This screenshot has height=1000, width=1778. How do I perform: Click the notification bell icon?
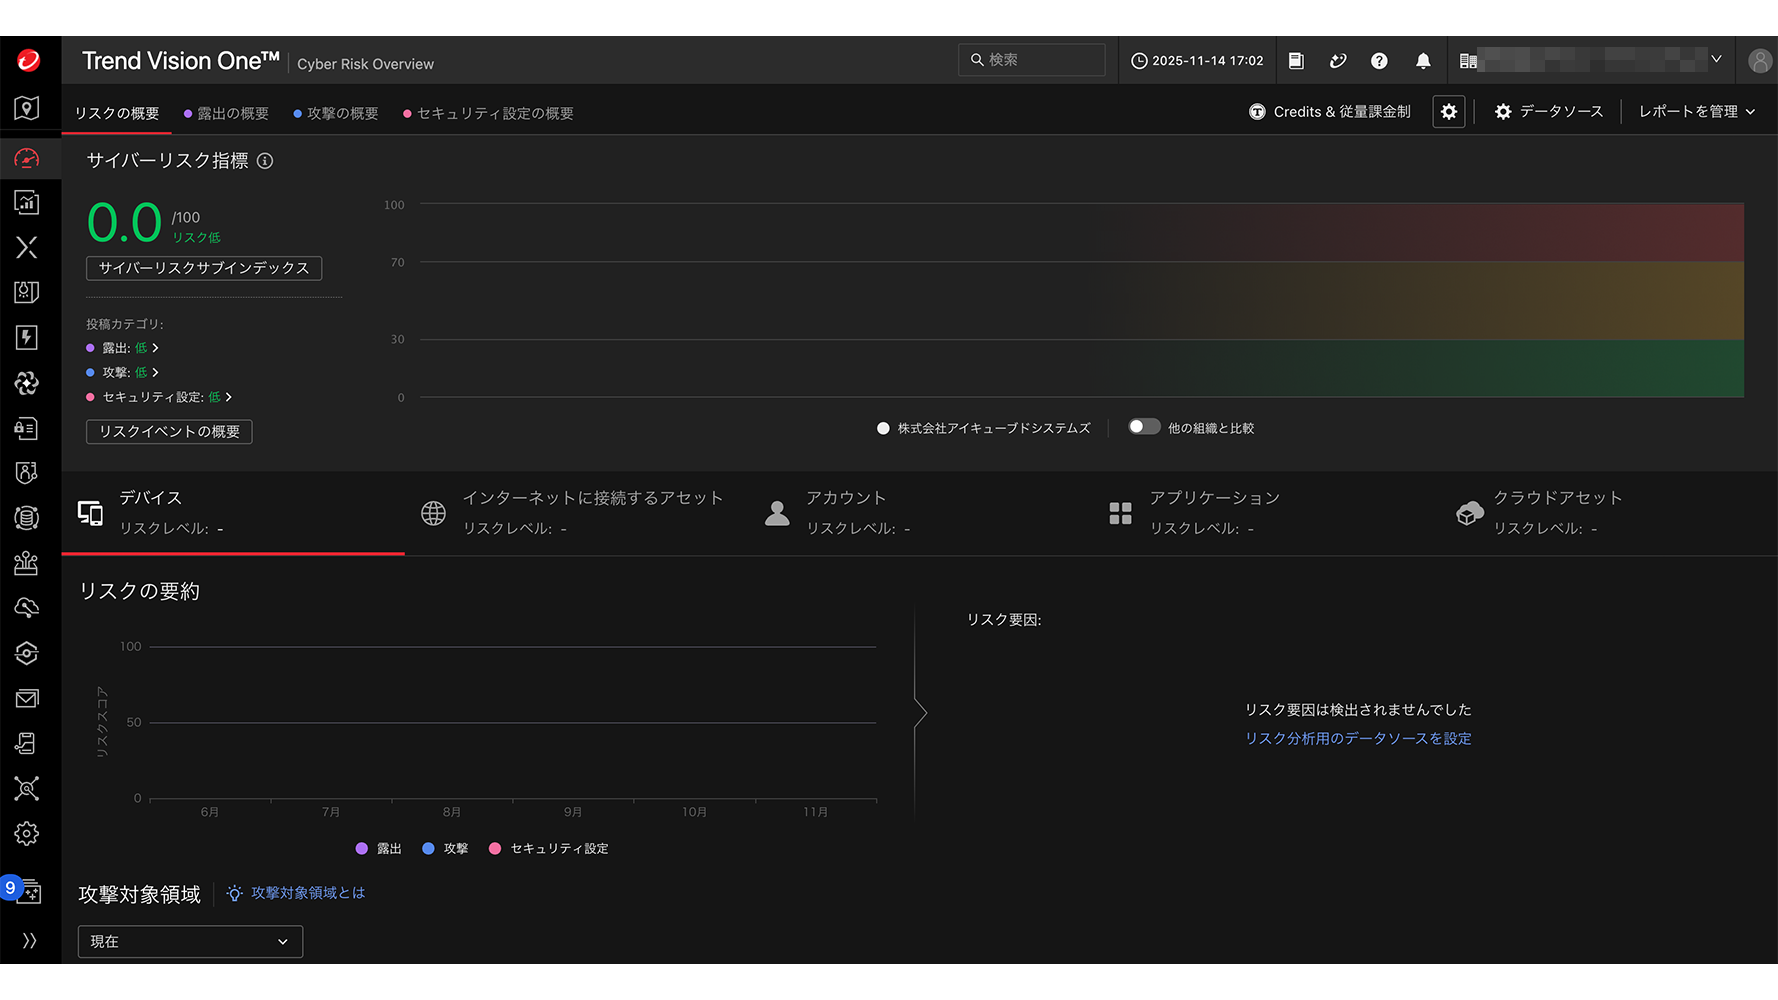click(x=1423, y=61)
